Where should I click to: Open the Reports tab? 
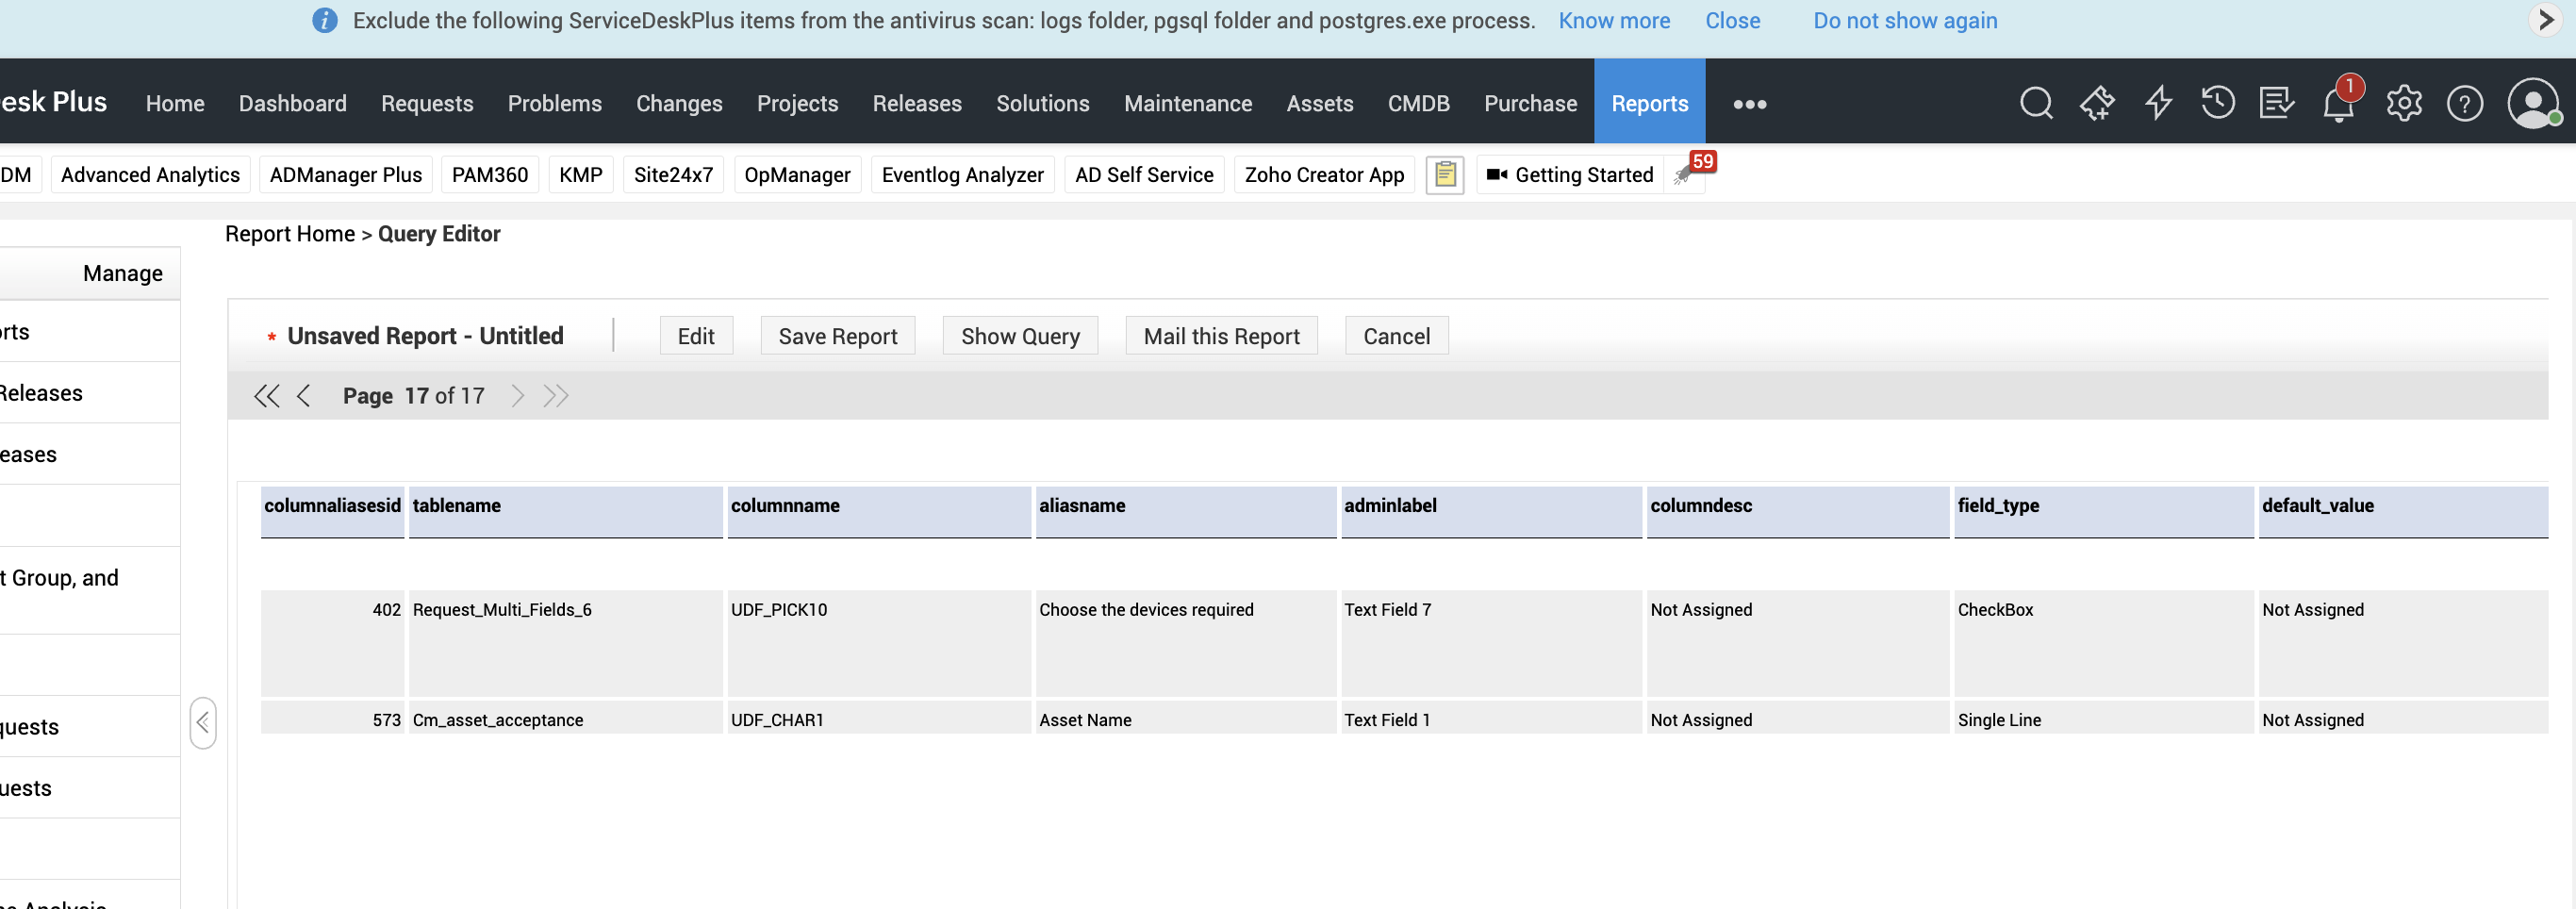coord(1649,103)
